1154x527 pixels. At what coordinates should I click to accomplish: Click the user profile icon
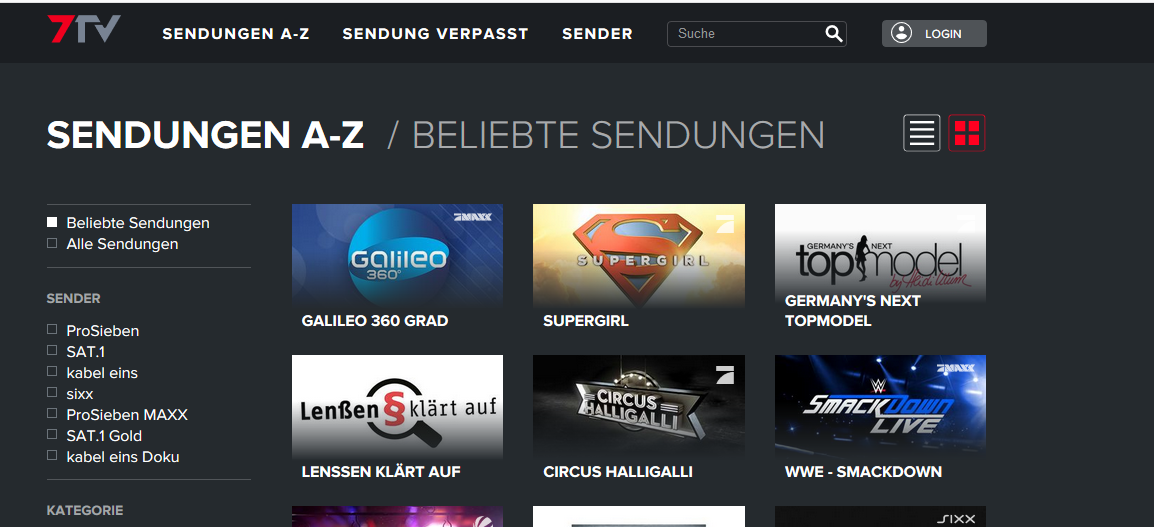[x=901, y=33]
